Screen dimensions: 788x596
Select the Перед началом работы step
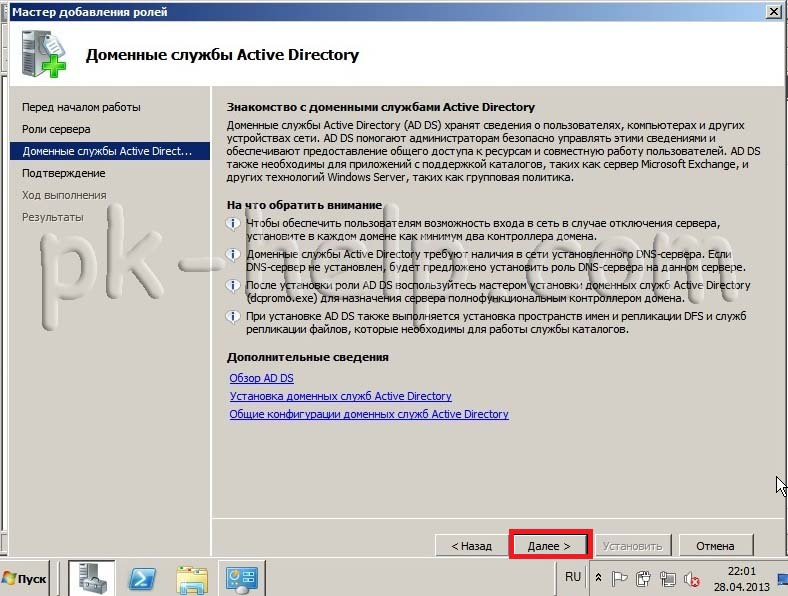point(81,107)
